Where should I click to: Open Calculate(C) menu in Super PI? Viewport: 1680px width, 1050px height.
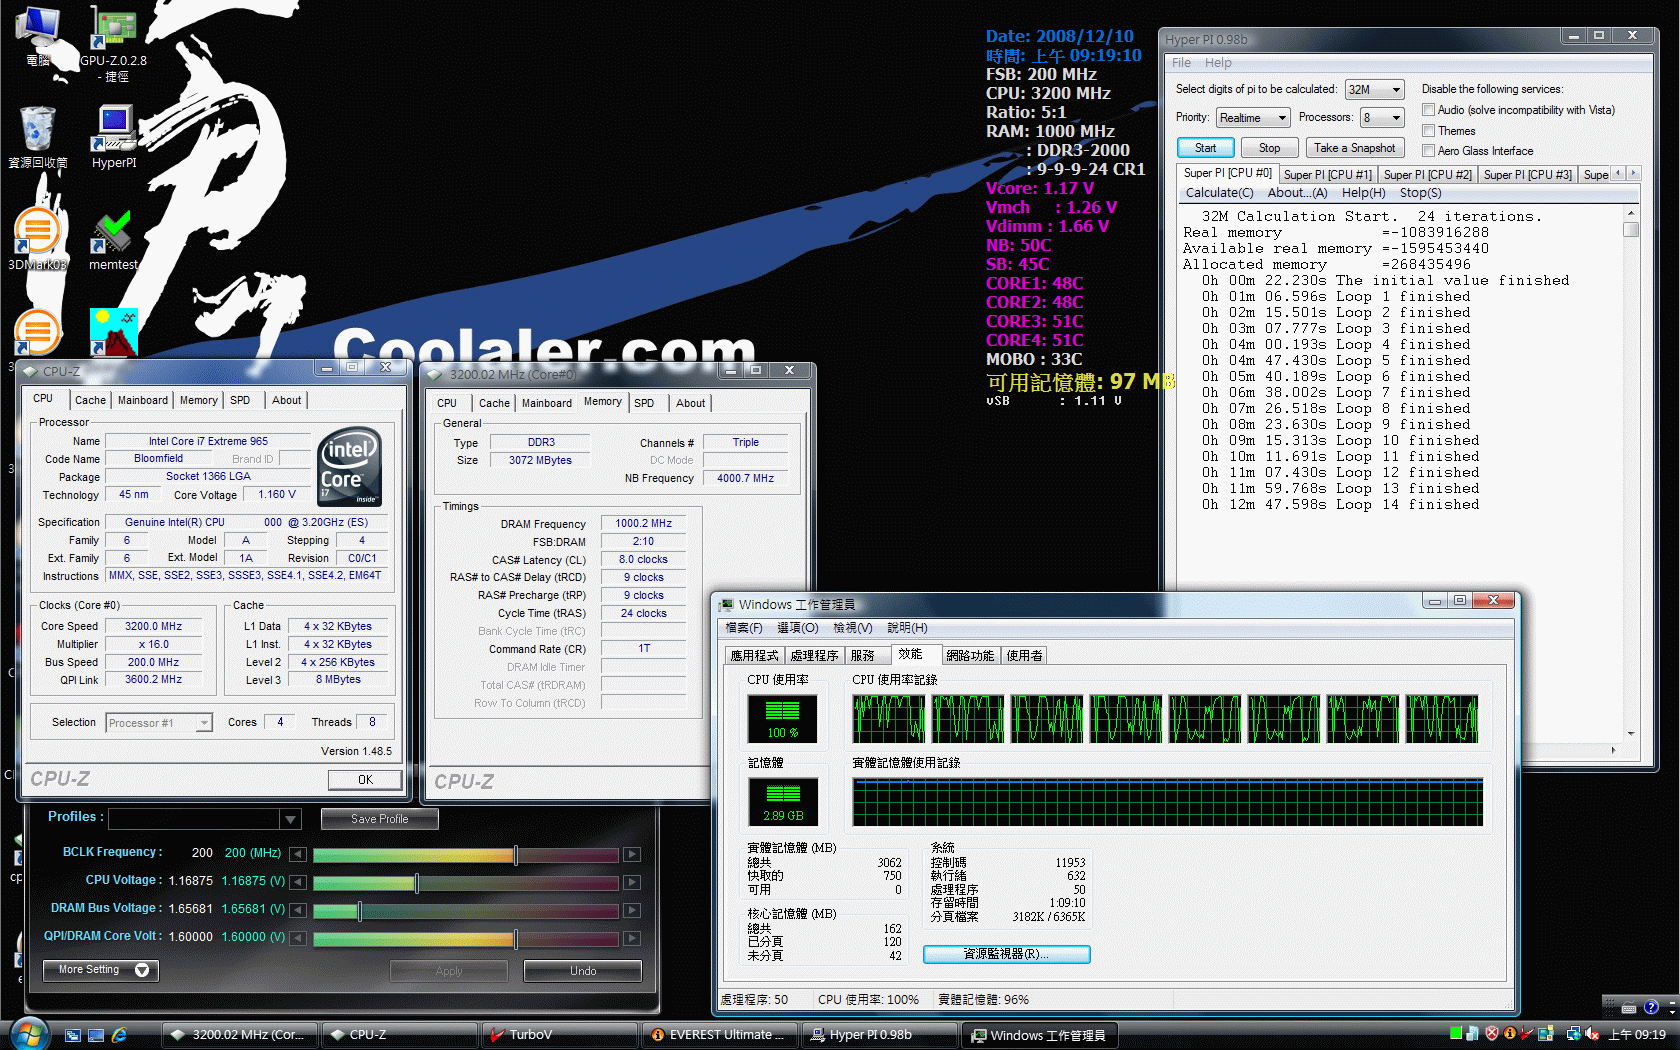[x=1219, y=193]
